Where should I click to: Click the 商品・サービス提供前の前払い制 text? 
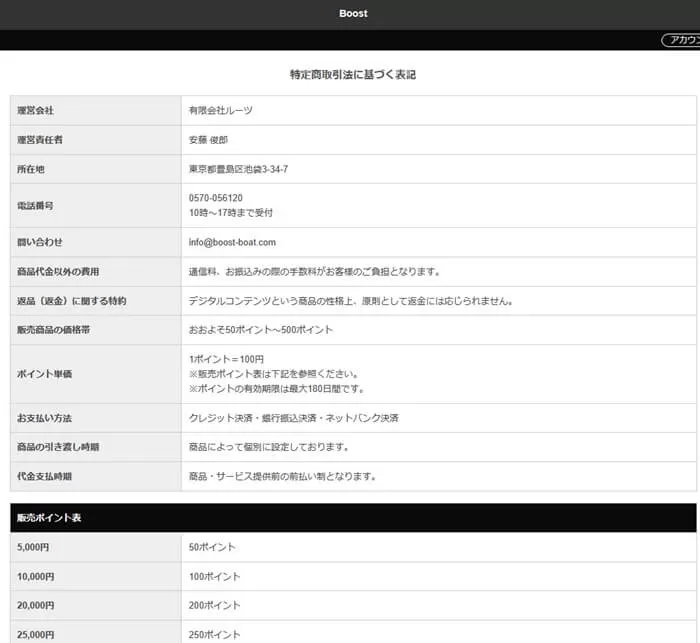(282, 476)
